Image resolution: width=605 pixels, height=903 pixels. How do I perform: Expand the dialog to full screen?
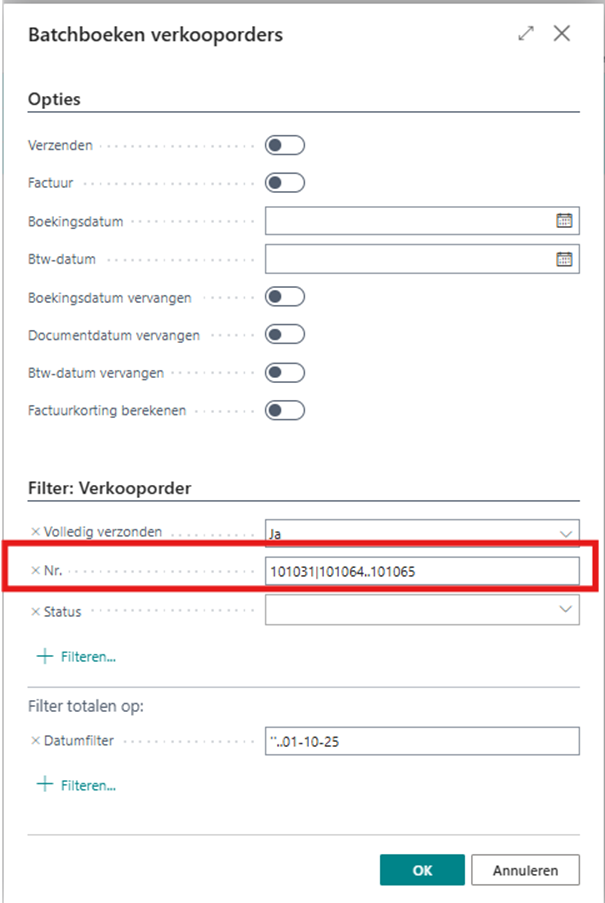click(526, 34)
